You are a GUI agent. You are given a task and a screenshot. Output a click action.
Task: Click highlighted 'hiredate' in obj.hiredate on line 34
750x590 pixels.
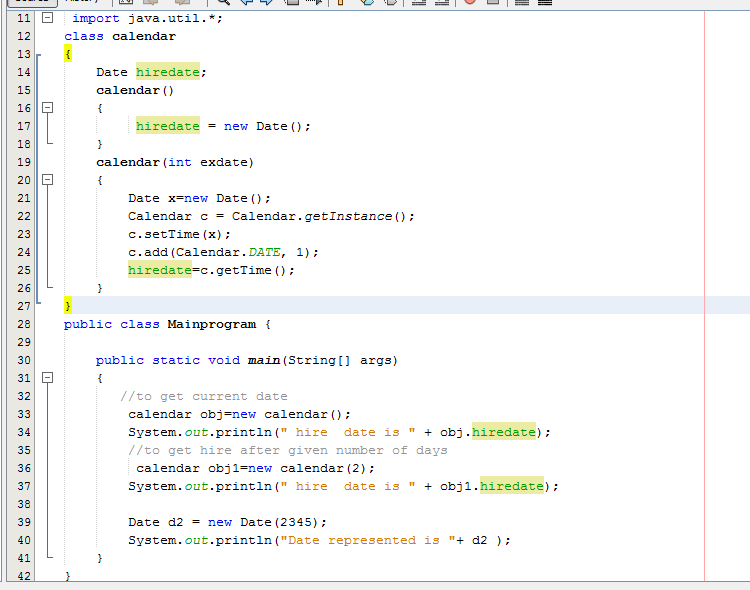[504, 432]
